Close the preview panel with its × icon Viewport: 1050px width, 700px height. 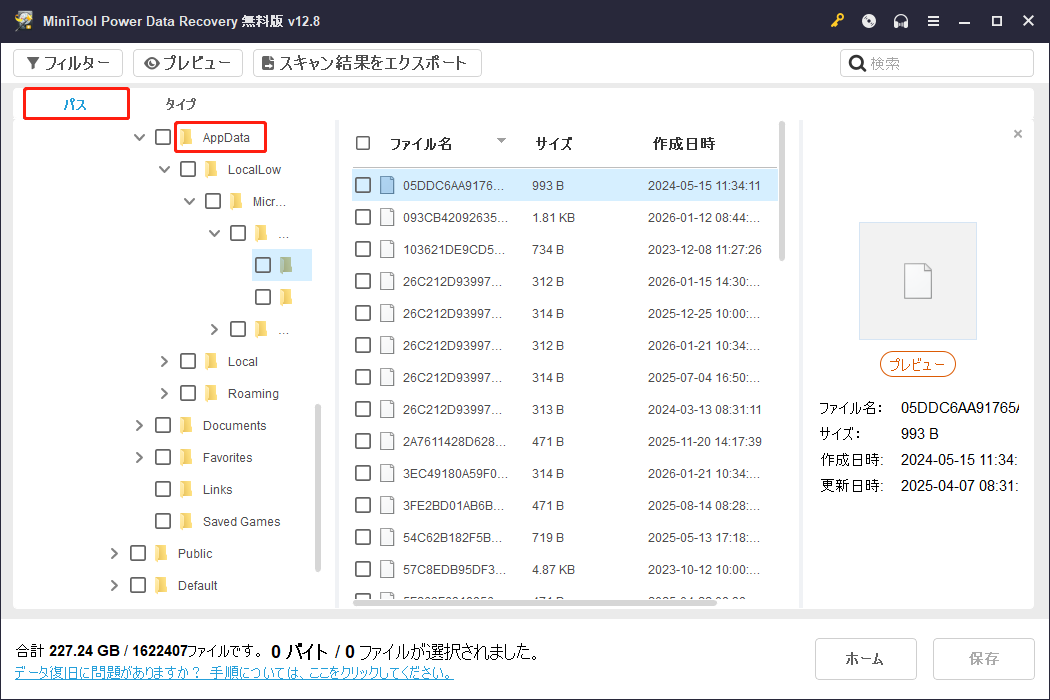pyautogui.click(x=1017, y=133)
